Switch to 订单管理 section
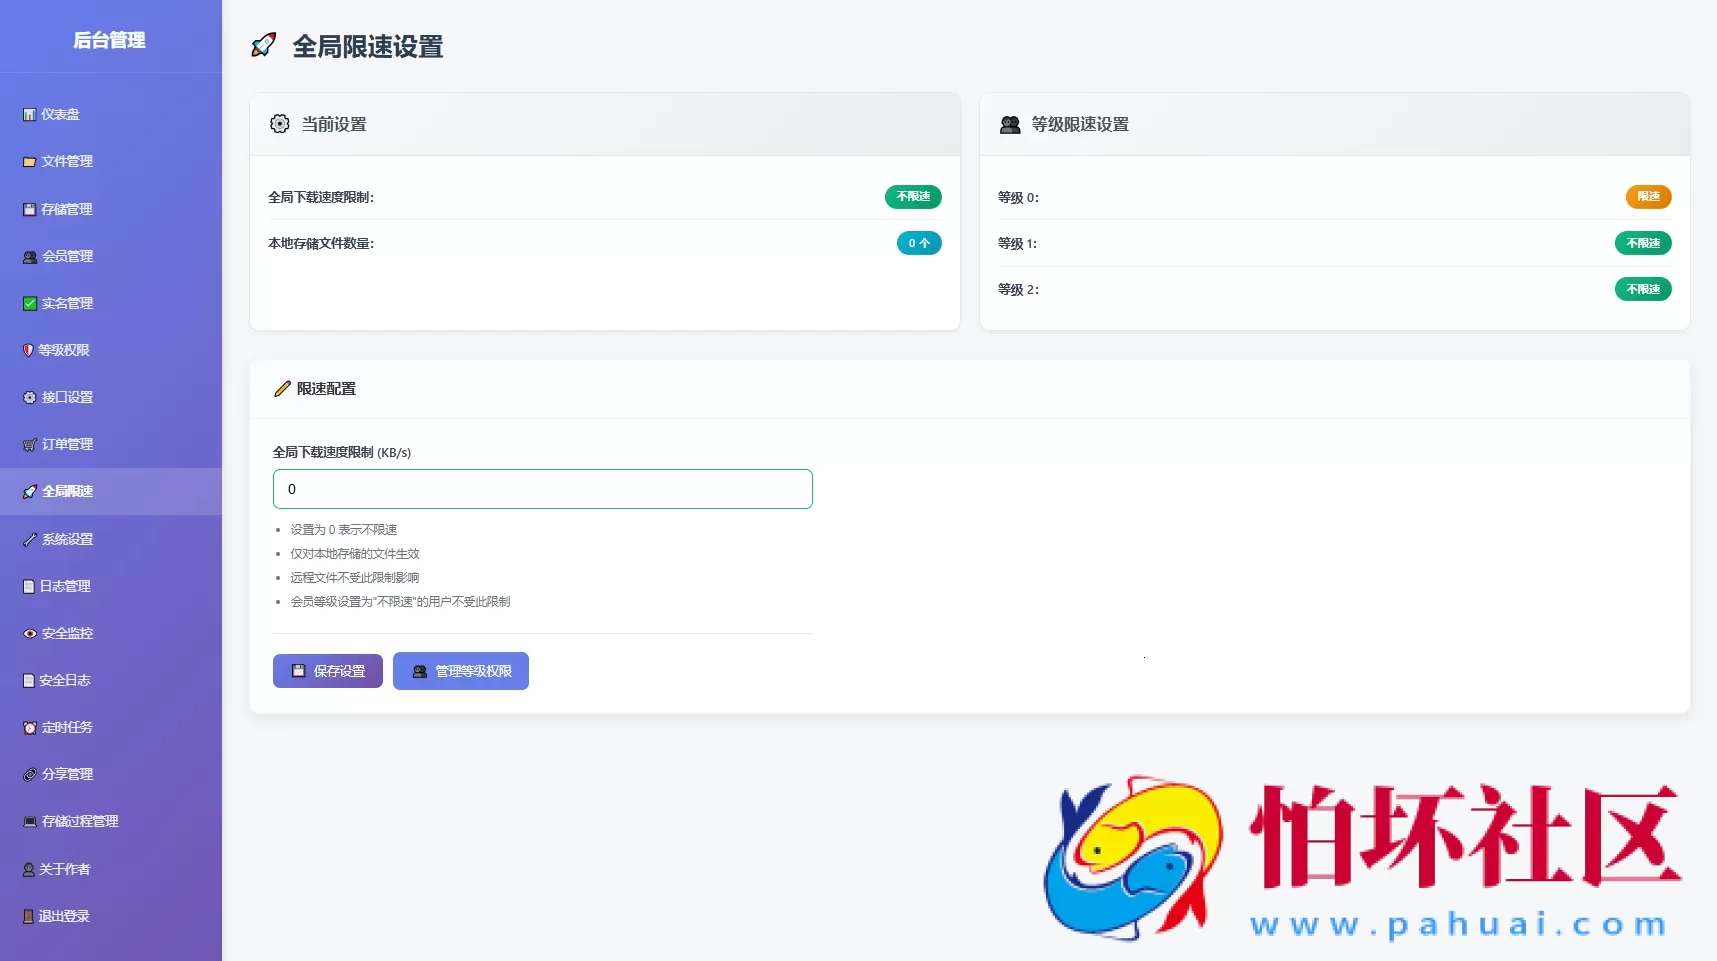Screen dimensions: 1717x961 (x=66, y=444)
